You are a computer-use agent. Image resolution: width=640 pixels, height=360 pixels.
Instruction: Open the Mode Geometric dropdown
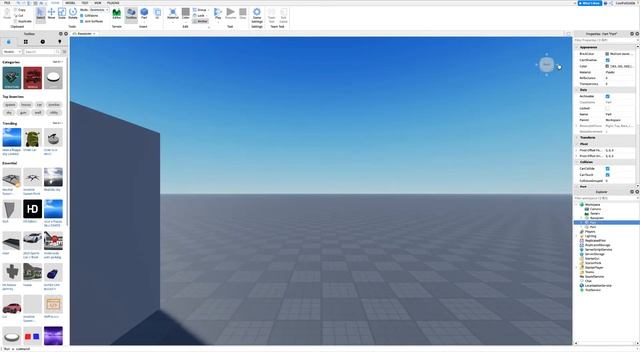point(94,9)
